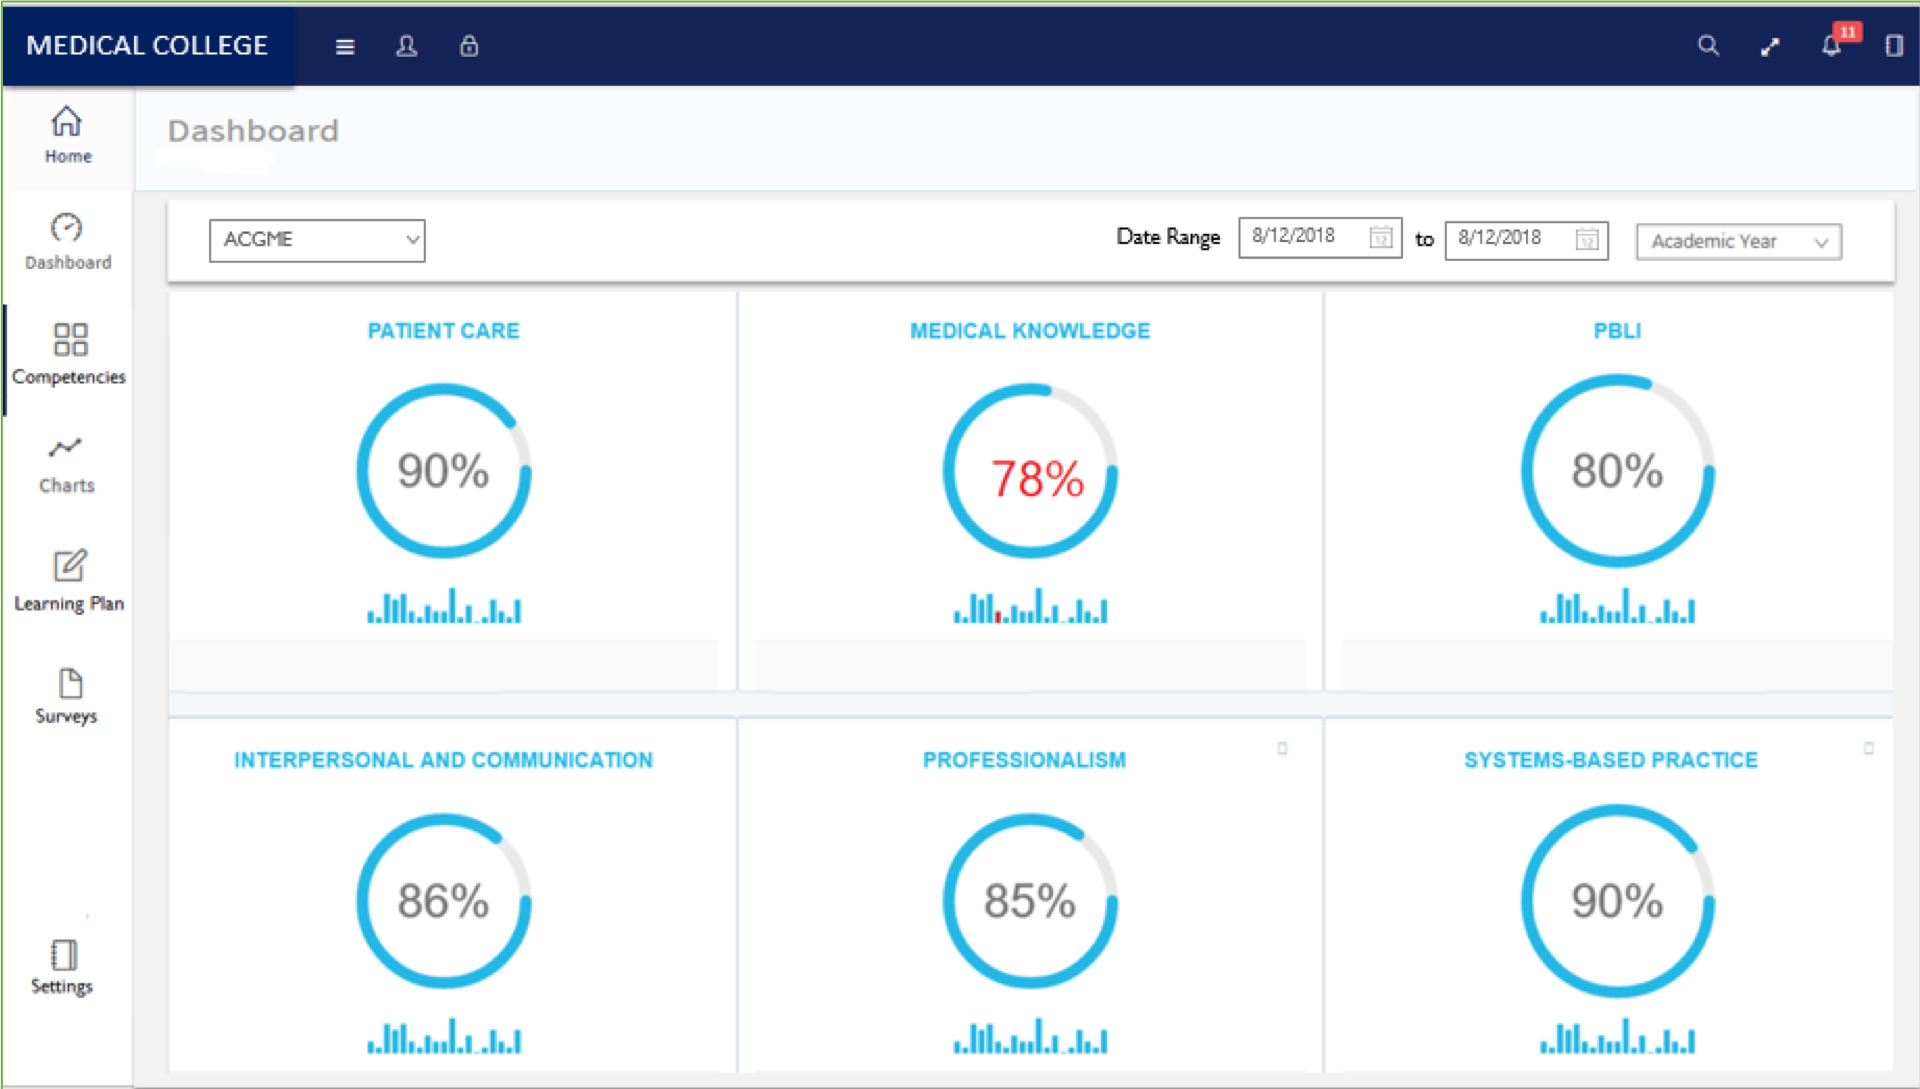The width and height of the screenshot is (1920, 1089).
Task: Go to Competencies in sidebar
Action: [x=69, y=355]
